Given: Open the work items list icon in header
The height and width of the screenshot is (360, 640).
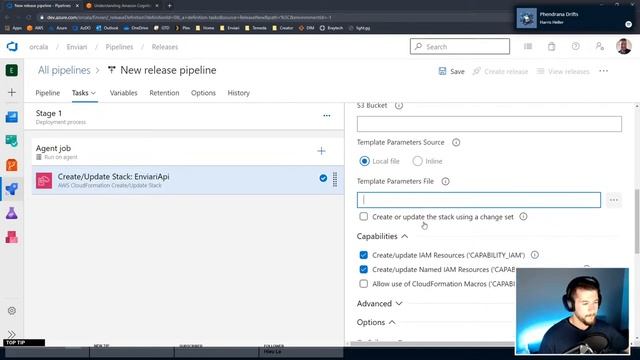Looking at the screenshot, I should tap(528, 47).
